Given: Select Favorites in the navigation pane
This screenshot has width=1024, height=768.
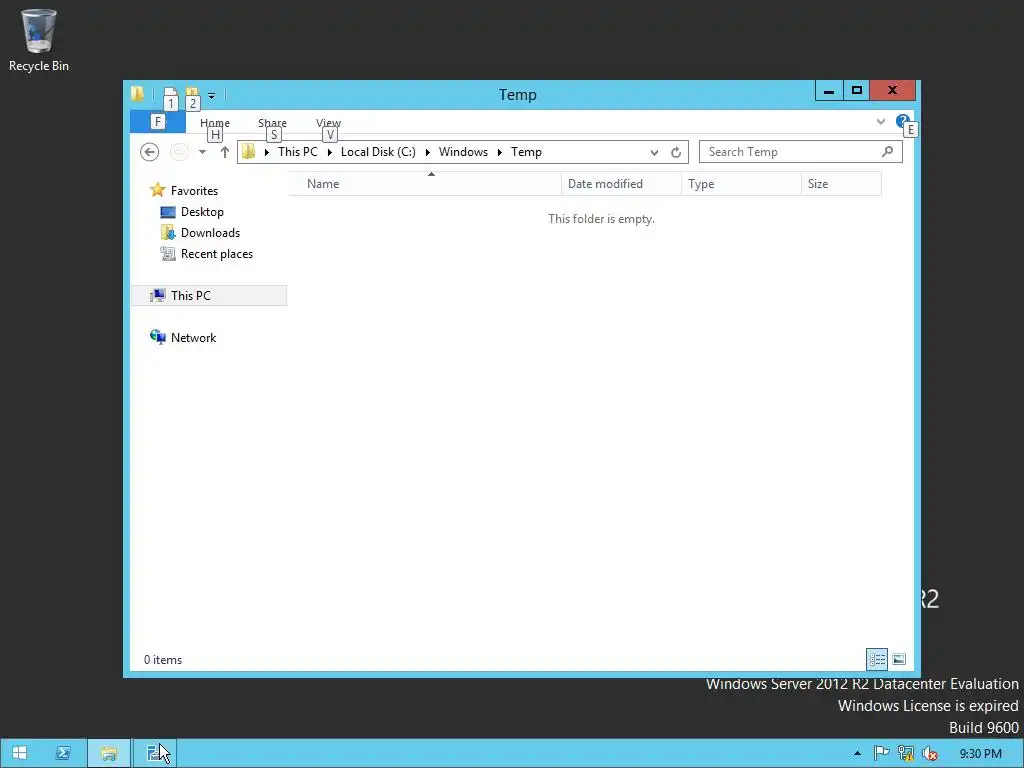Looking at the screenshot, I should click(194, 191).
